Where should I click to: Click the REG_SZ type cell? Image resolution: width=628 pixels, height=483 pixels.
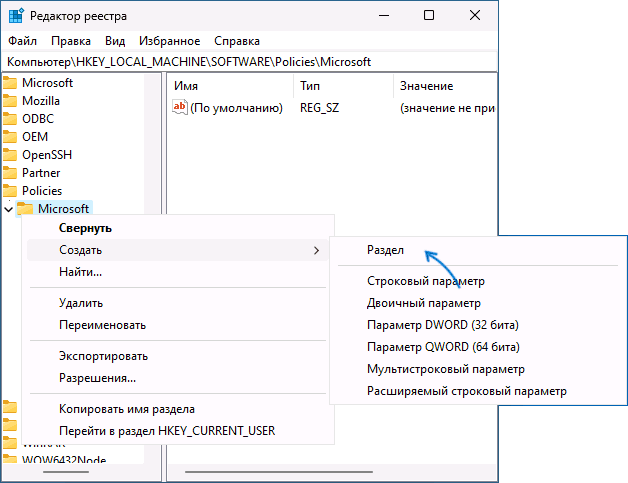pyautogui.click(x=320, y=108)
